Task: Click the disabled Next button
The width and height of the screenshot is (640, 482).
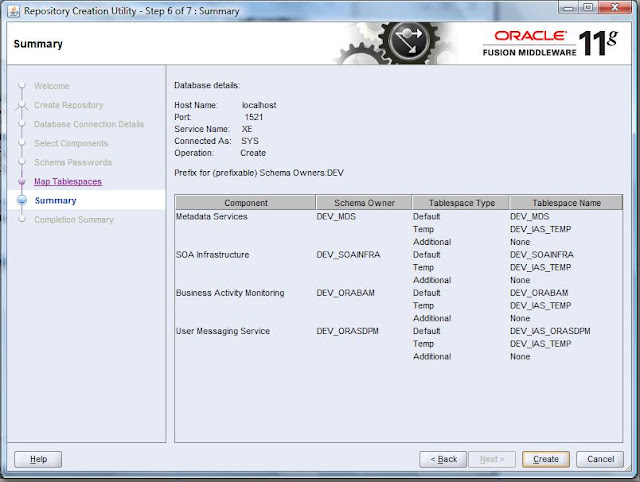Action: tap(492, 459)
